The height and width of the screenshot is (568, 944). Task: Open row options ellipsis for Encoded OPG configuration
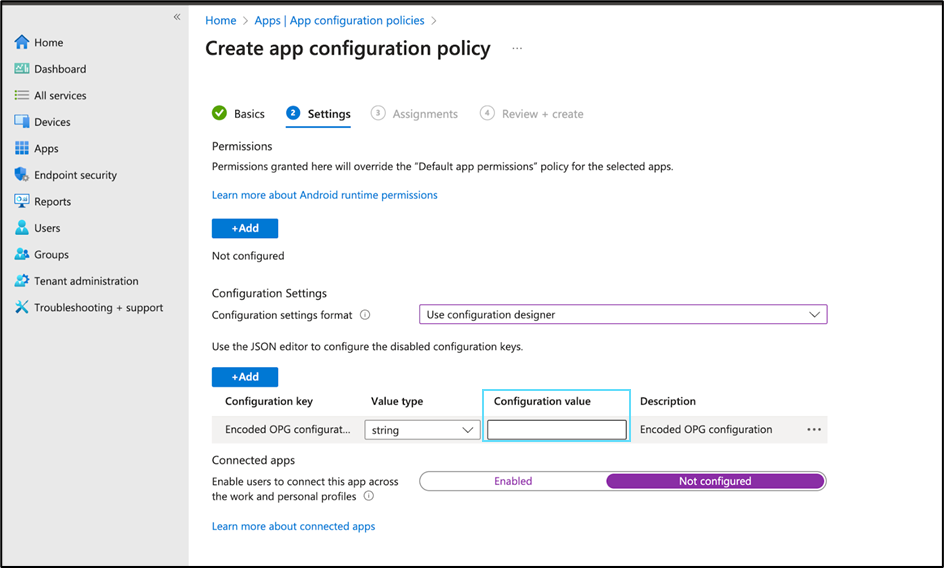pos(814,430)
